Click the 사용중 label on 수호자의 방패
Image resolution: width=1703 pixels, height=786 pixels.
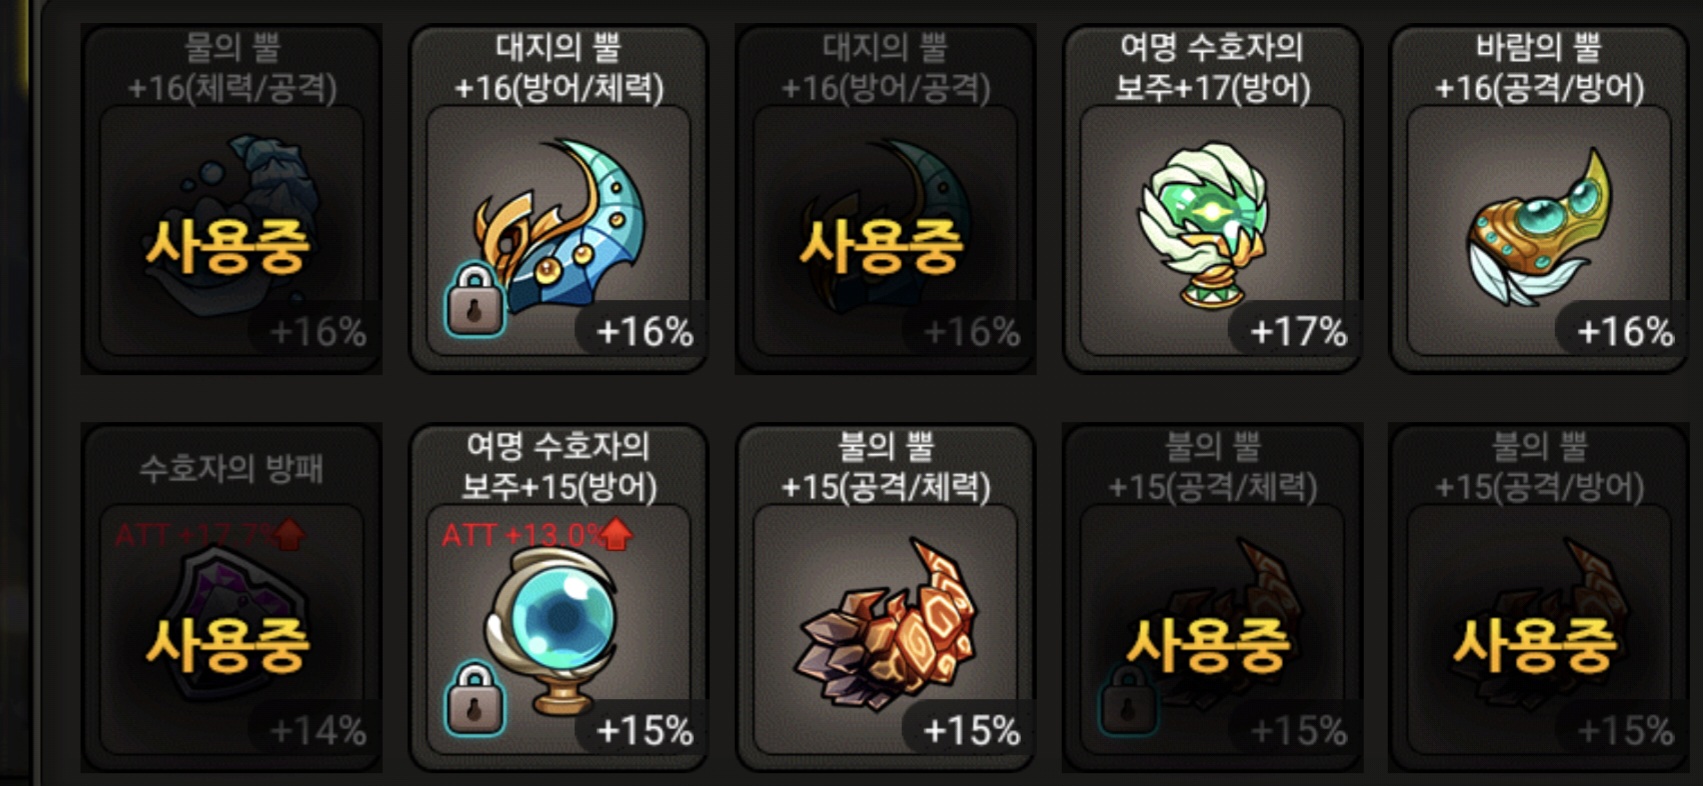click(228, 645)
